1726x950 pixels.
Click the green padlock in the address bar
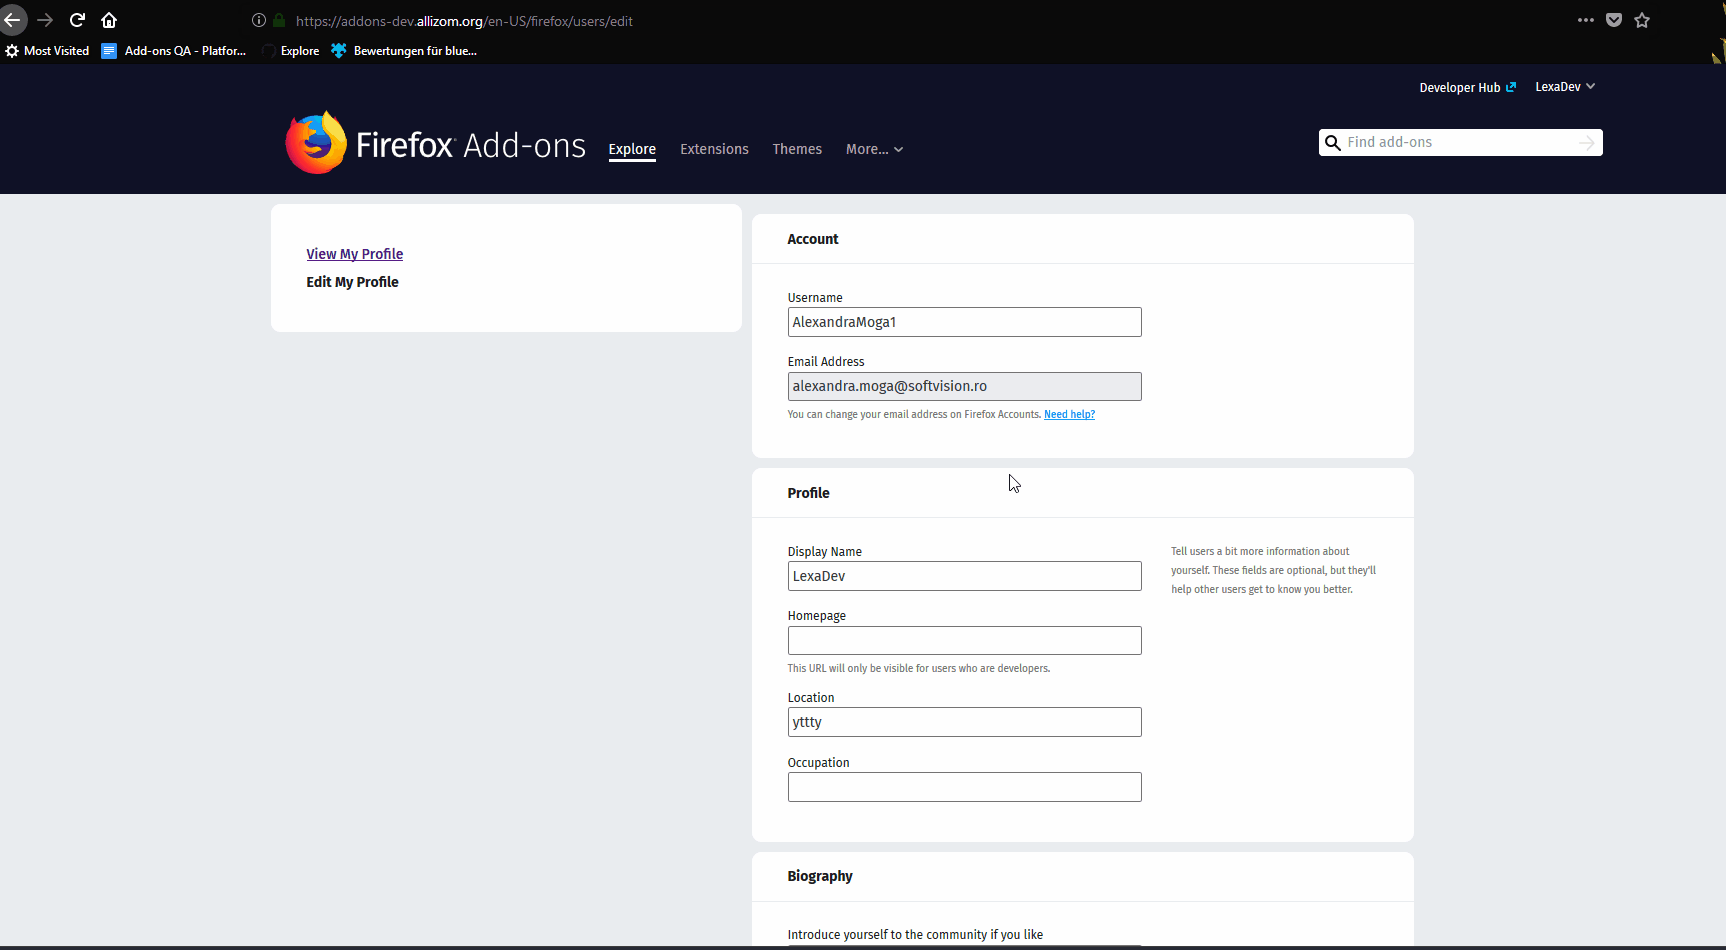coord(279,20)
